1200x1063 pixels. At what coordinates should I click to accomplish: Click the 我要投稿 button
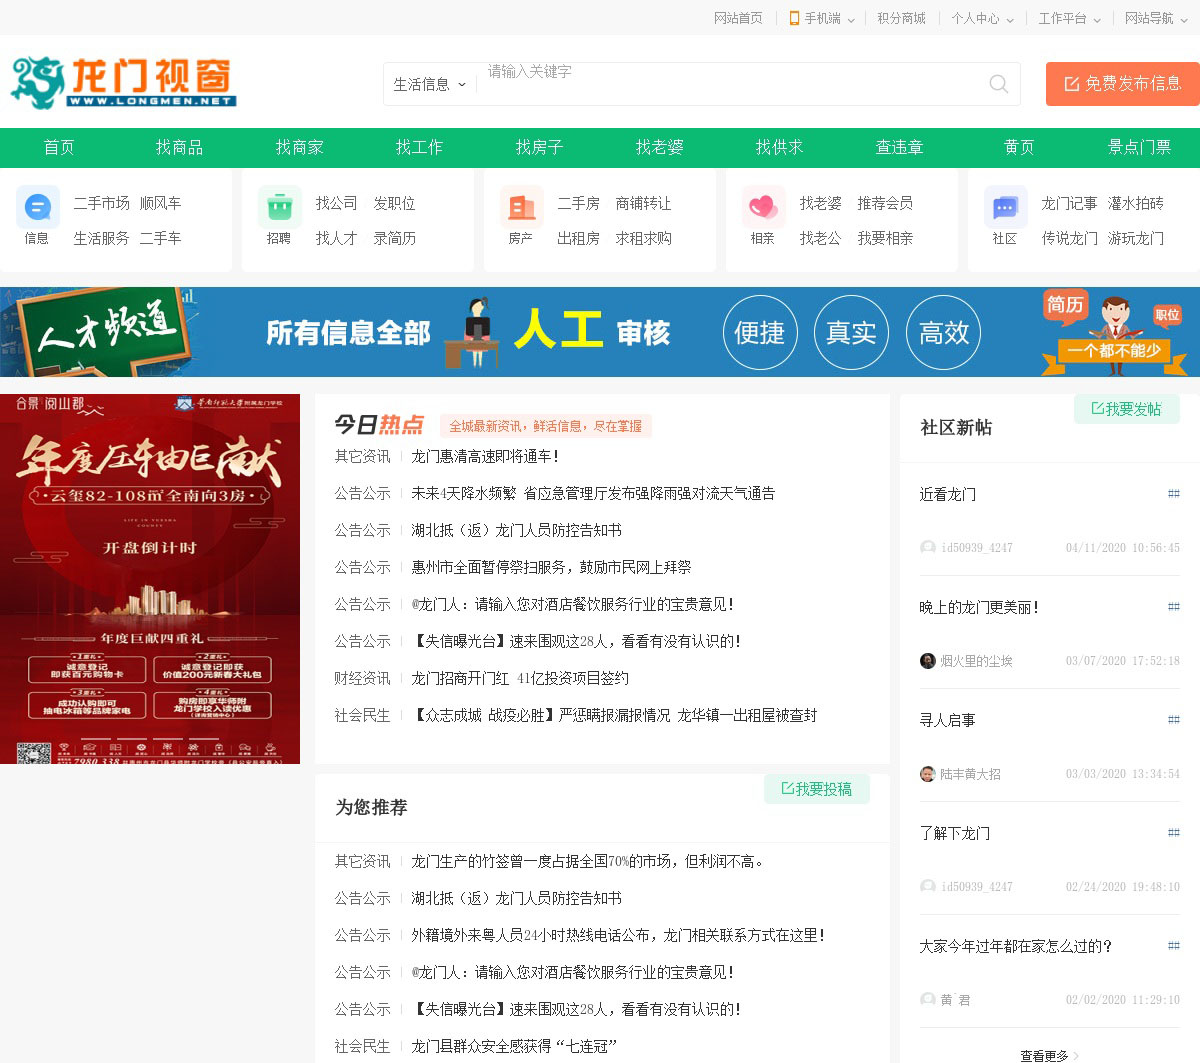pyautogui.click(x=816, y=789)
